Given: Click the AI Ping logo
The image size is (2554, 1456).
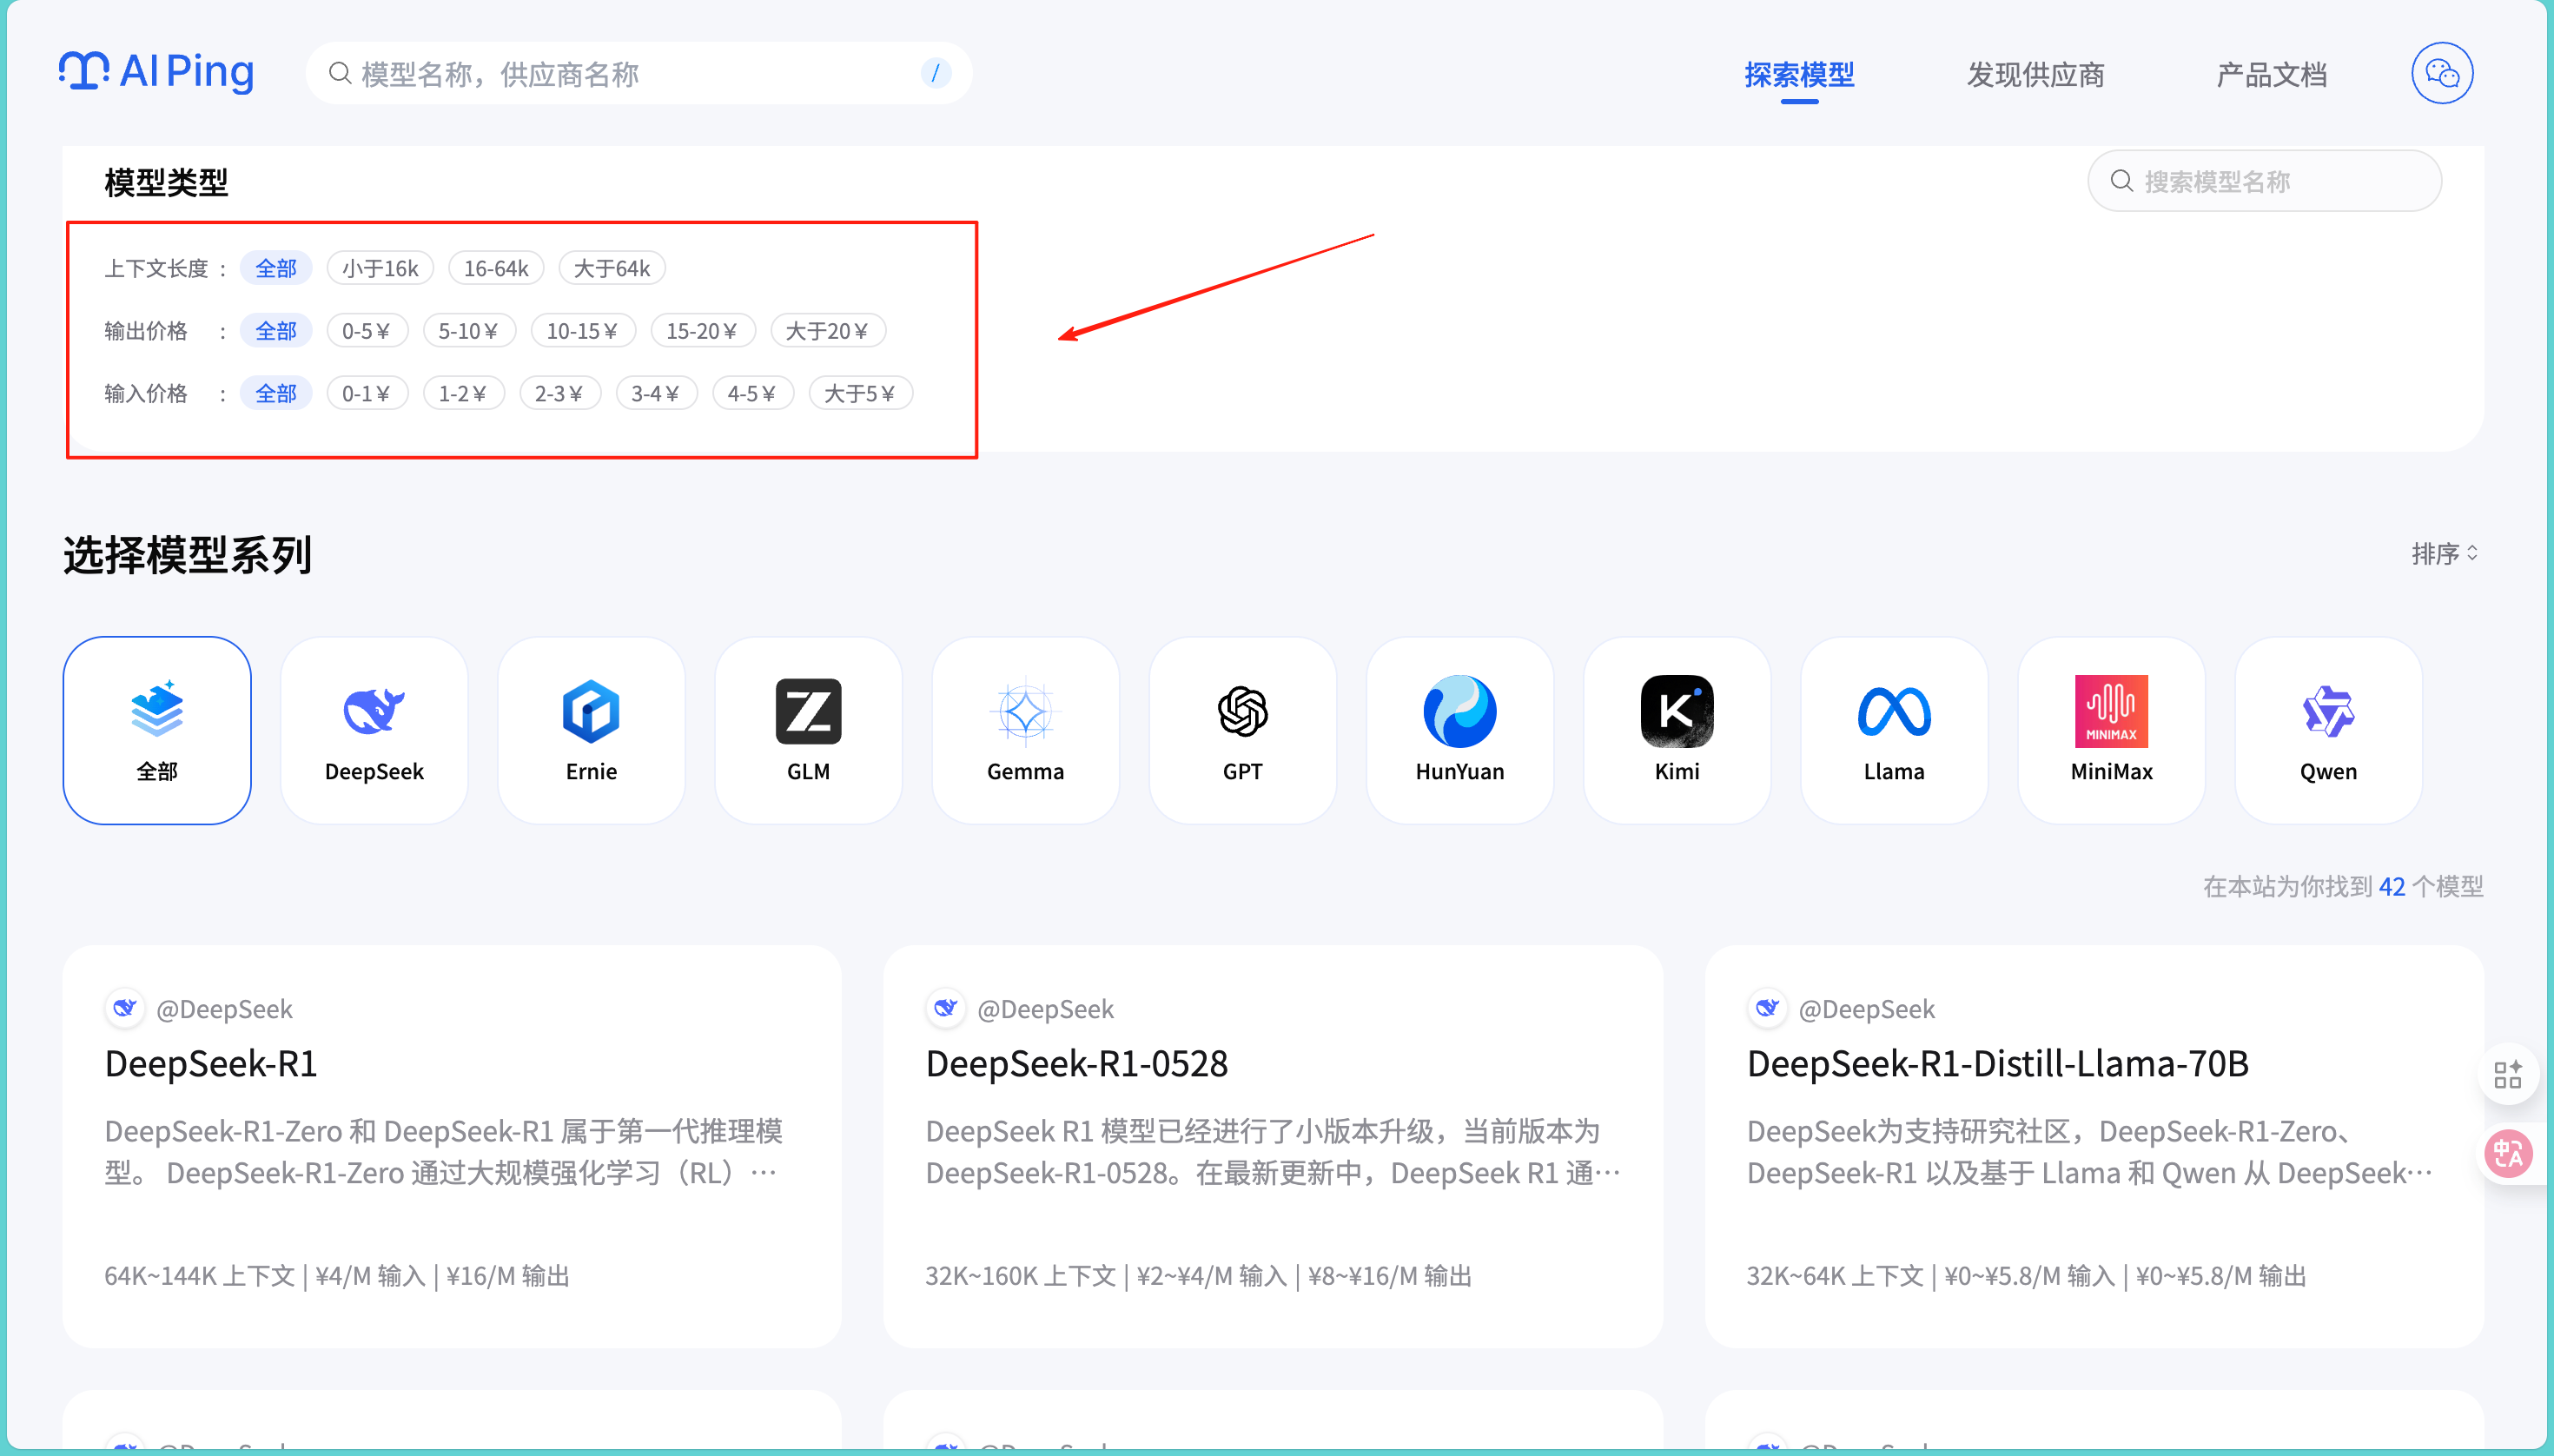Looking at the screenshot, I should [x=157, y=72].
